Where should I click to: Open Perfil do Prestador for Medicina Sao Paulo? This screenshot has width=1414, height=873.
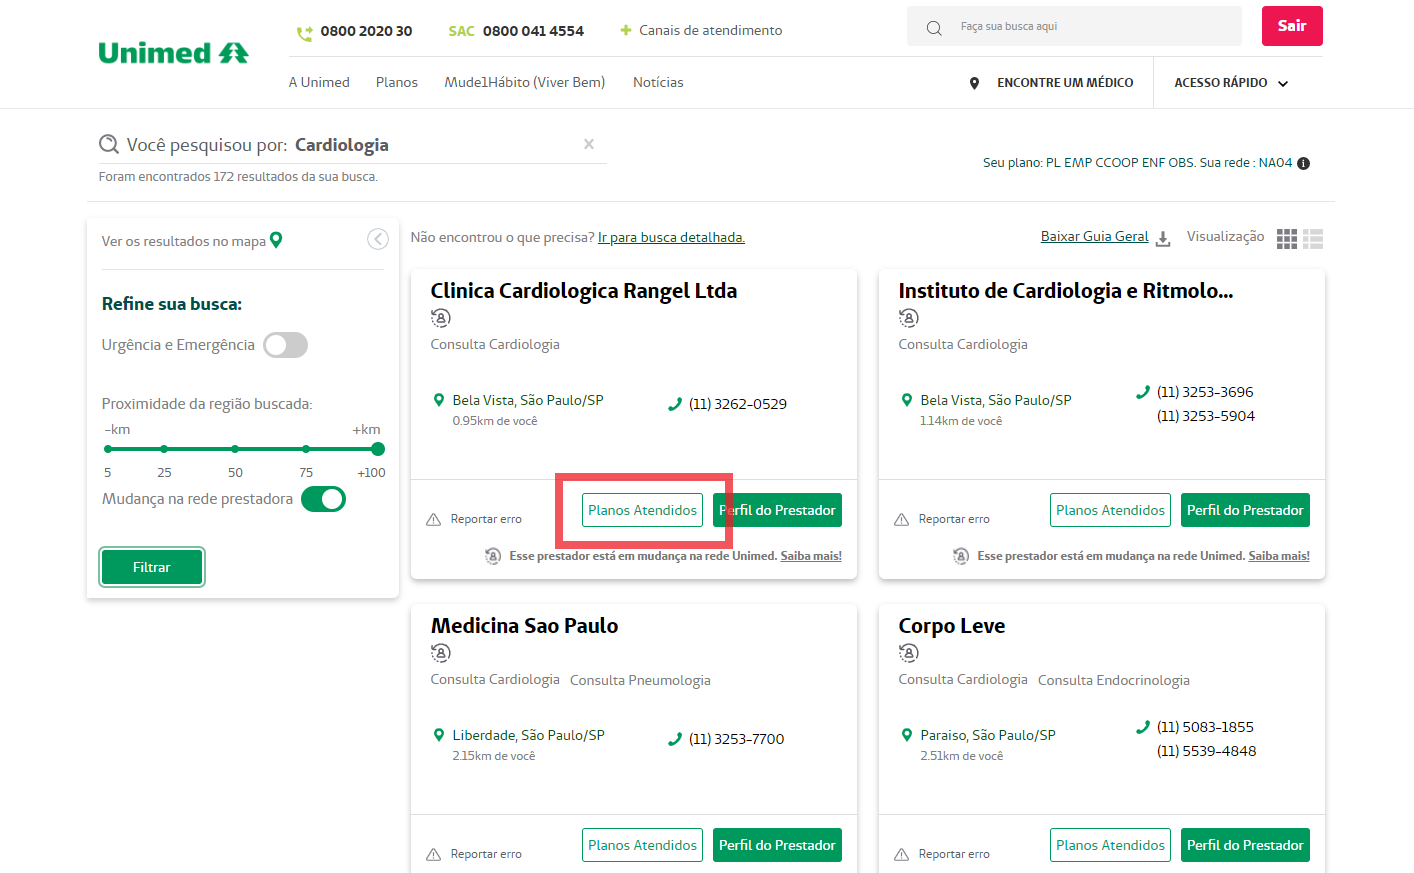click(x=777, y=845)
